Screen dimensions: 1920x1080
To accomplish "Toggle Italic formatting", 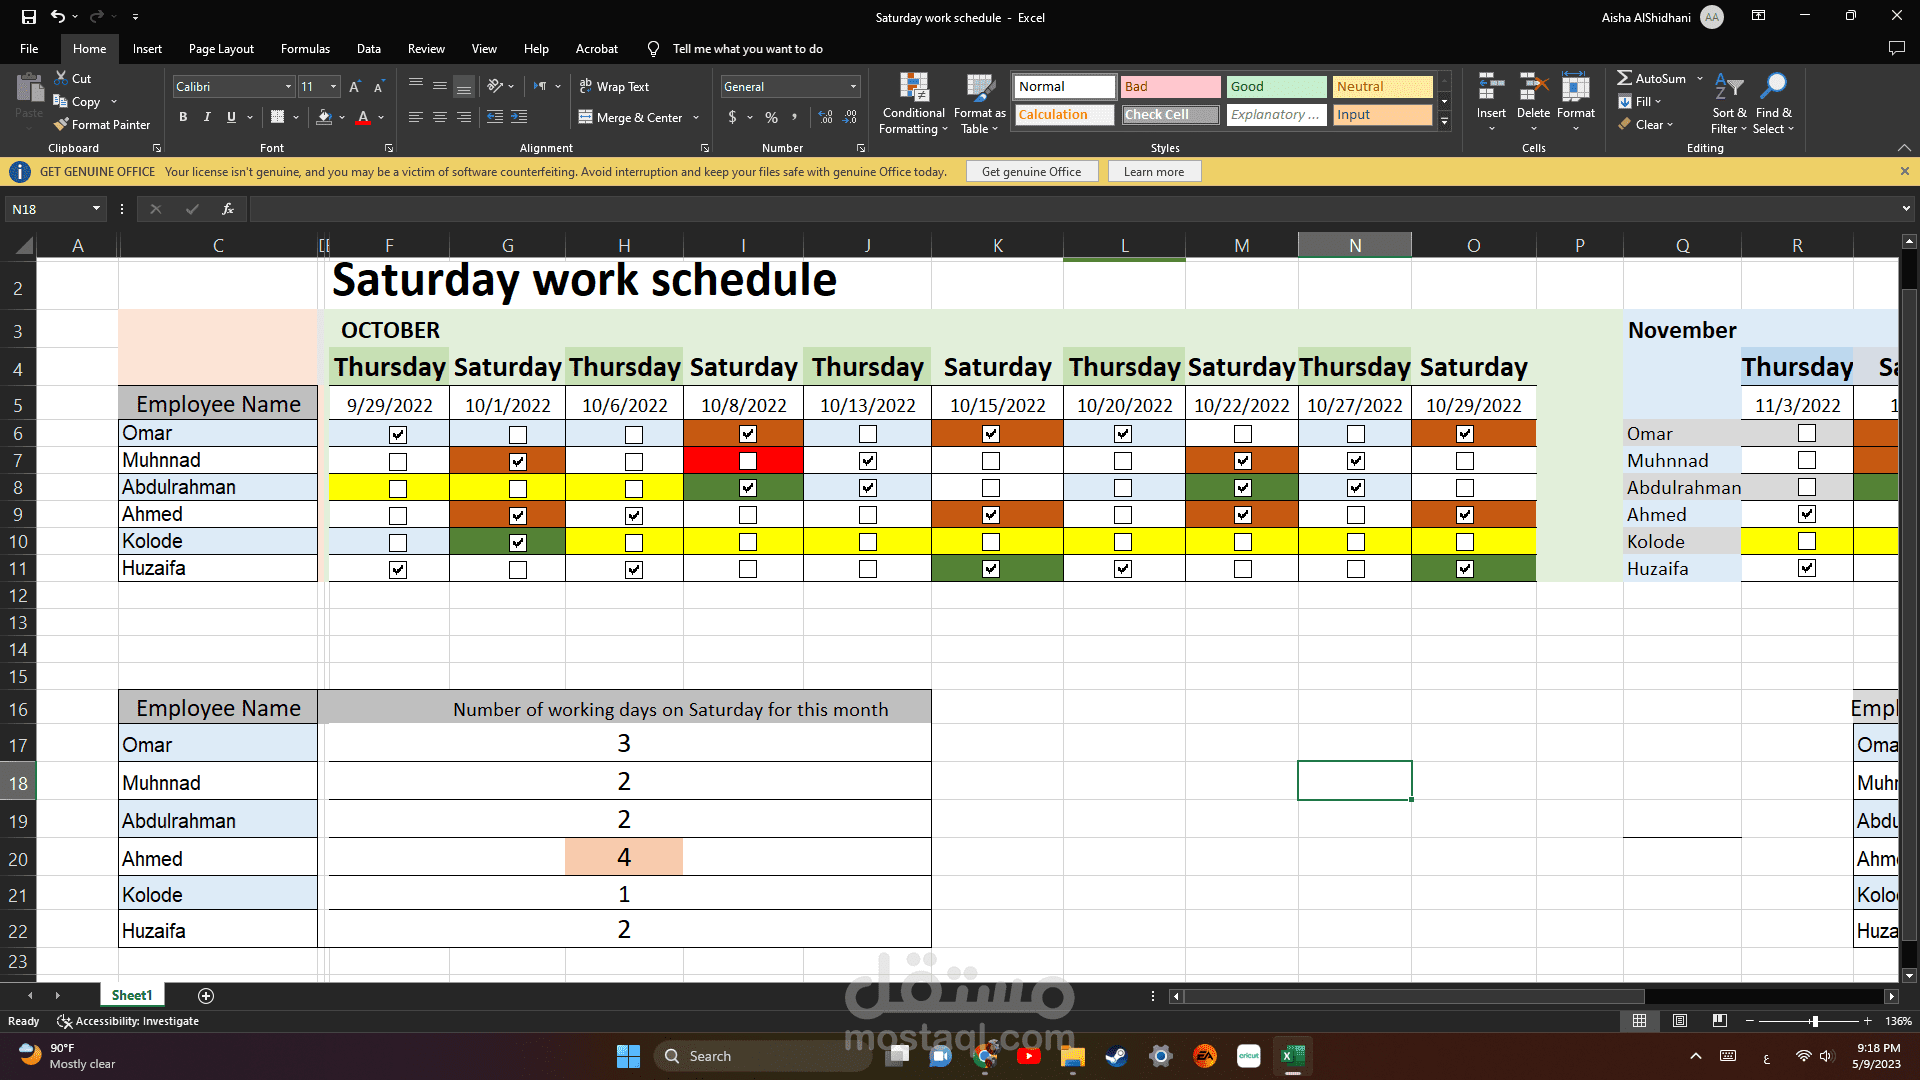I will 207,117.
